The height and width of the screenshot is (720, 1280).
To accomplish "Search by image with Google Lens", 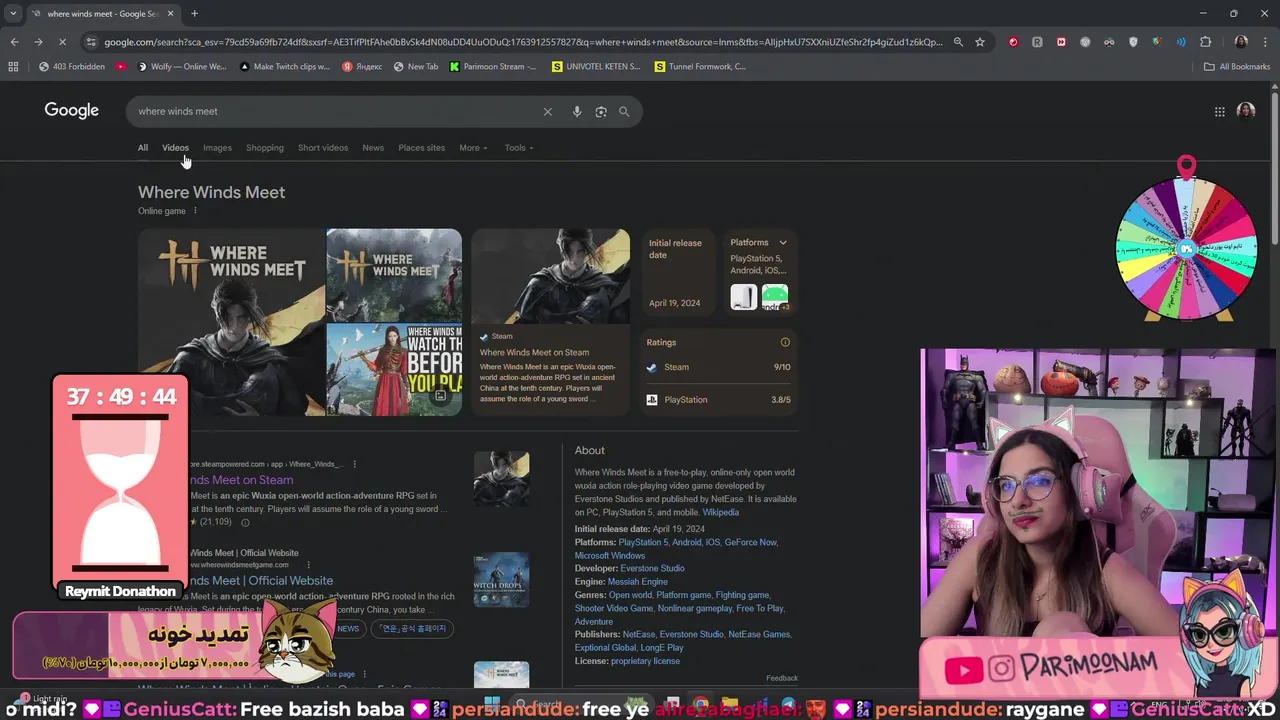I will pos(601,112).
